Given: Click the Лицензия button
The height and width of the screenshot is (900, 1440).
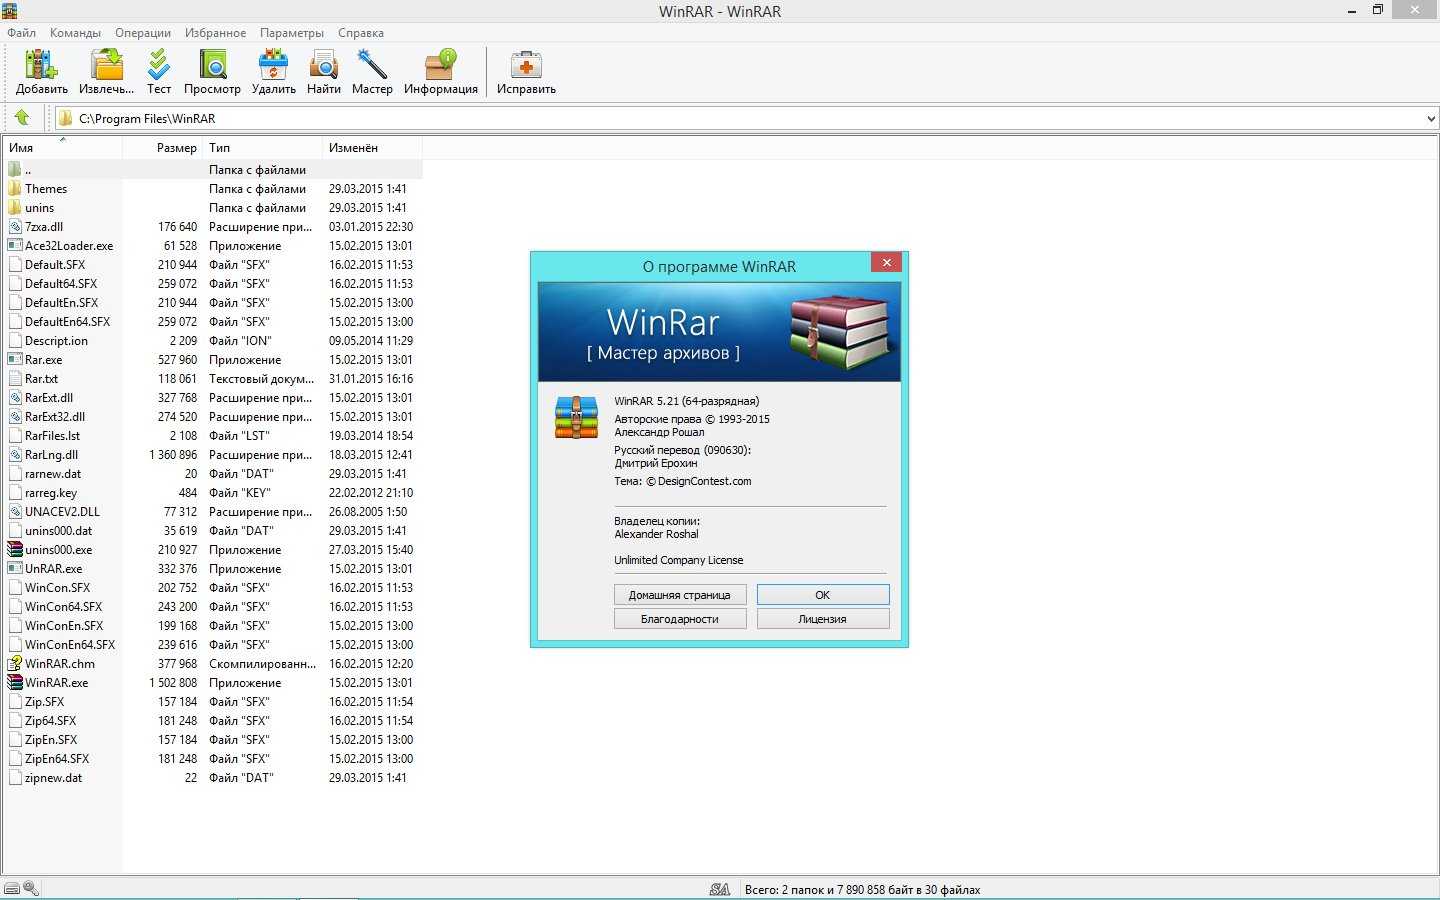Looking at the screenshot, I should (823, 618).
